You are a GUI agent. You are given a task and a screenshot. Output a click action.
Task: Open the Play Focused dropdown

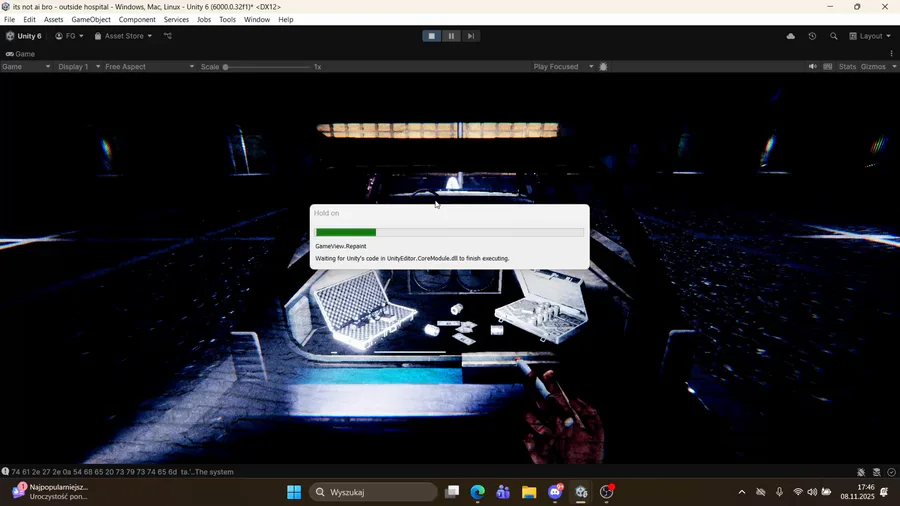pos(563,67)
